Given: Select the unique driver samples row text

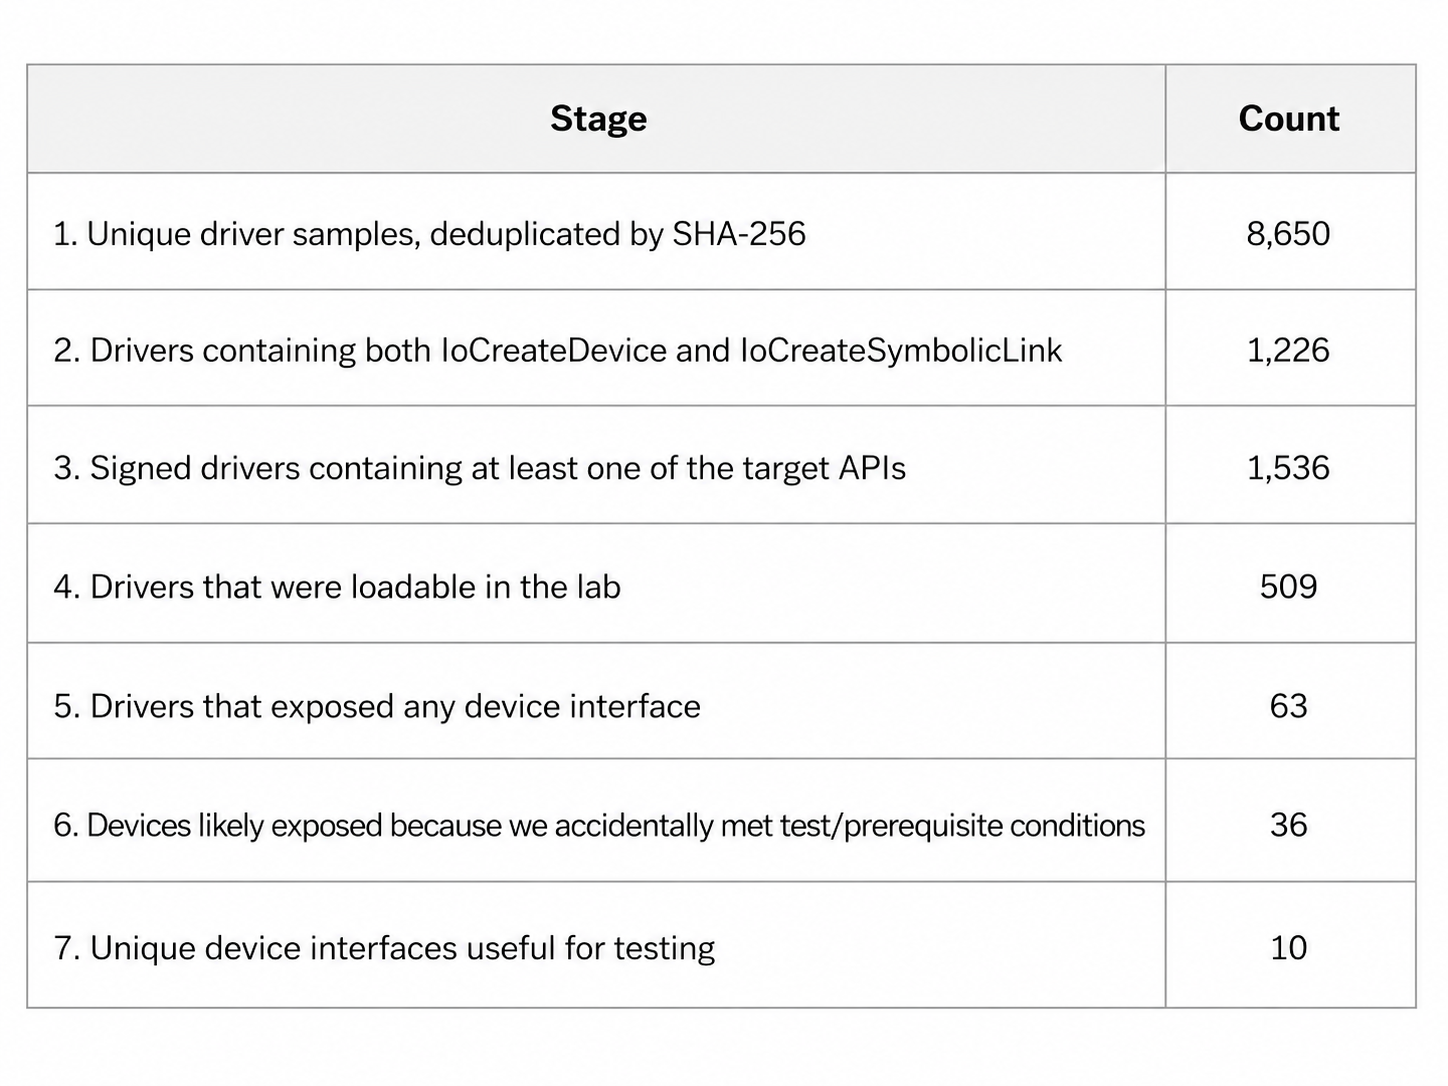Looking at the screenshot, I should pos(429,234).
